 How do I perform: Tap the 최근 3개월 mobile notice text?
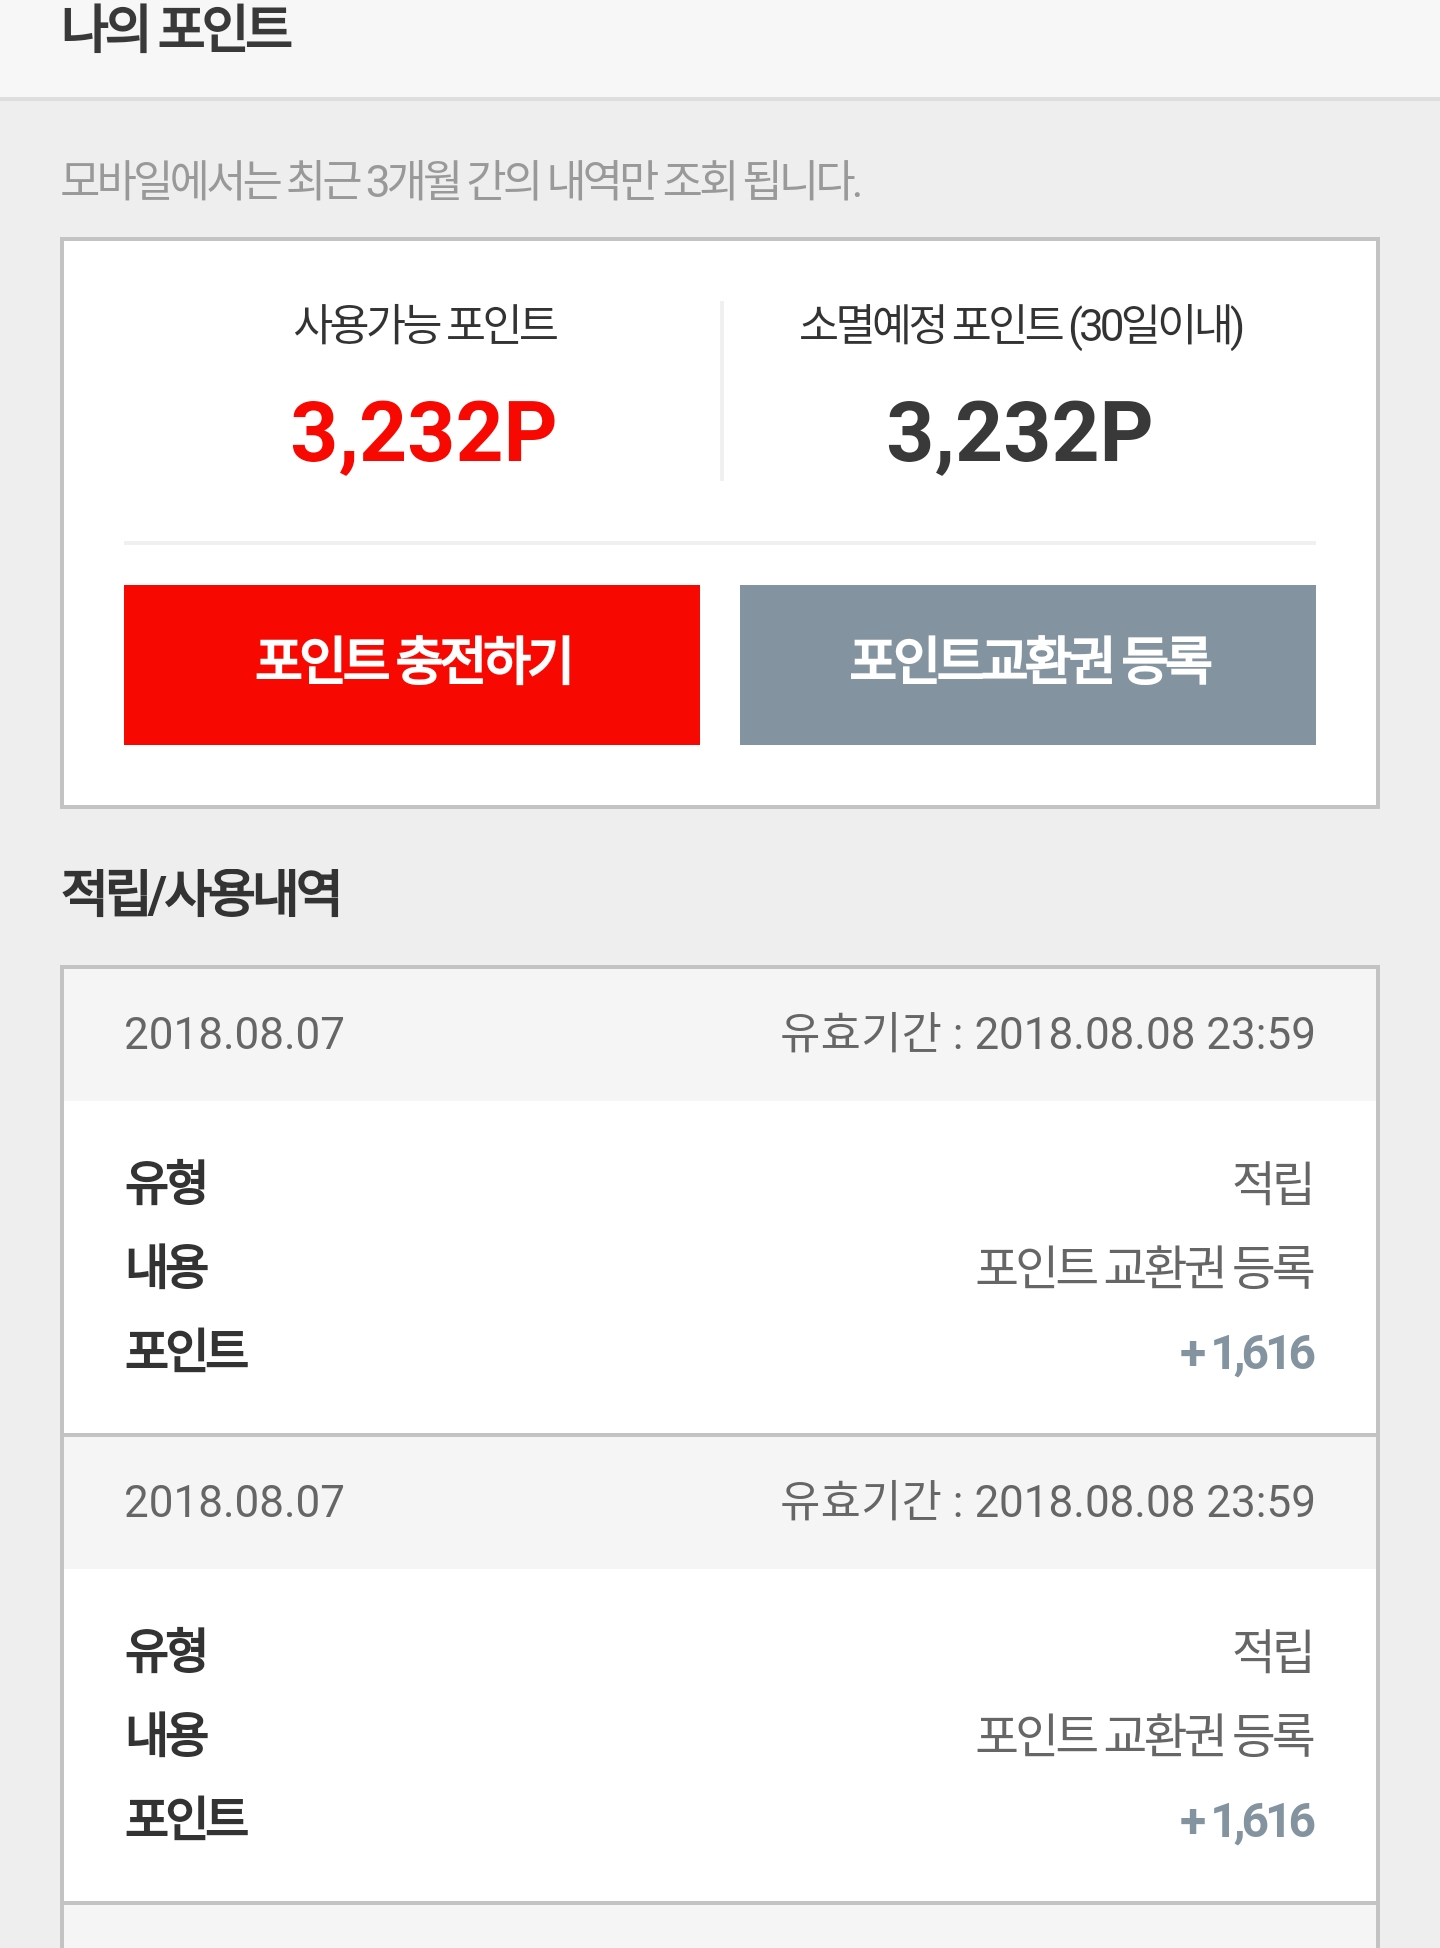pyautogui.click(x=460, y=180)
